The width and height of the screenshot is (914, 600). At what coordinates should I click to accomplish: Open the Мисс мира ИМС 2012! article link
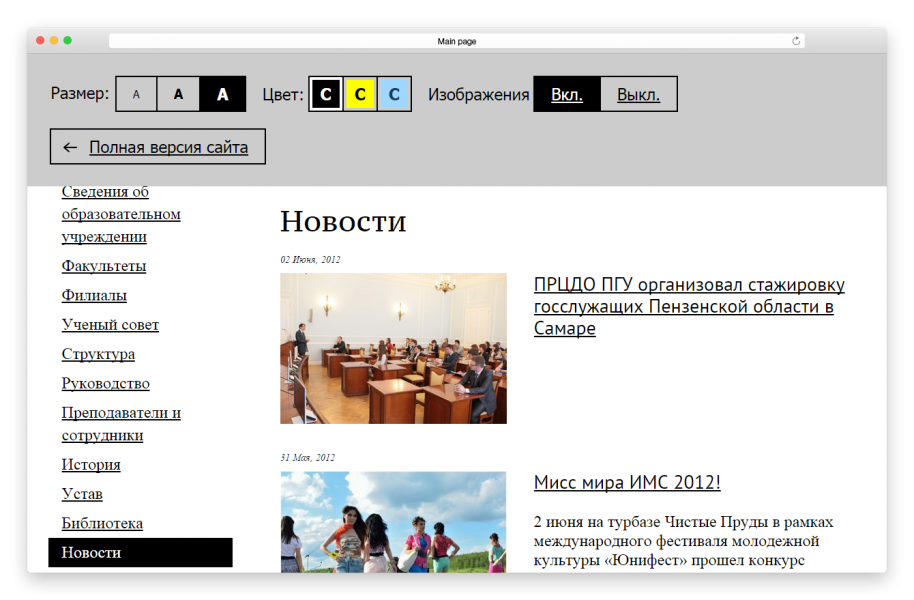(627, 482)
